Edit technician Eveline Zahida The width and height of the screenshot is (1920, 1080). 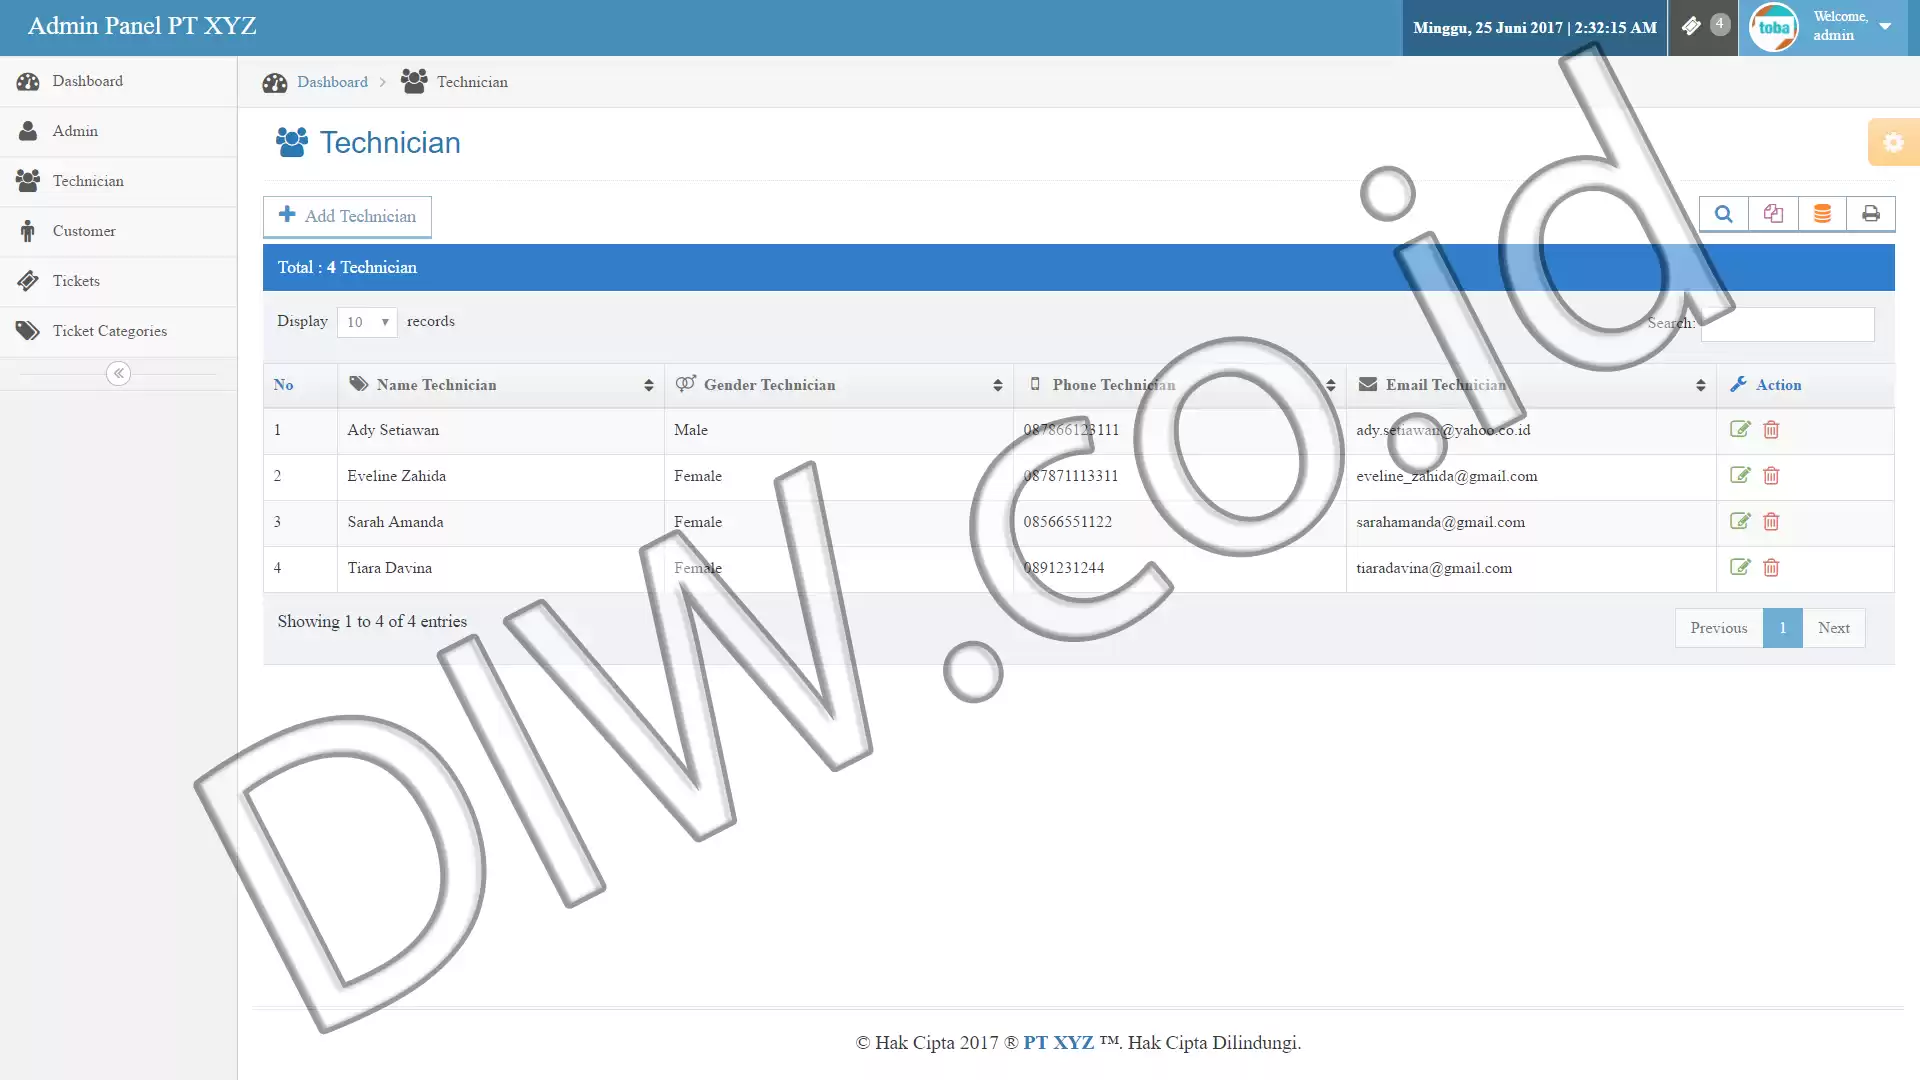tap(1740, 475)
